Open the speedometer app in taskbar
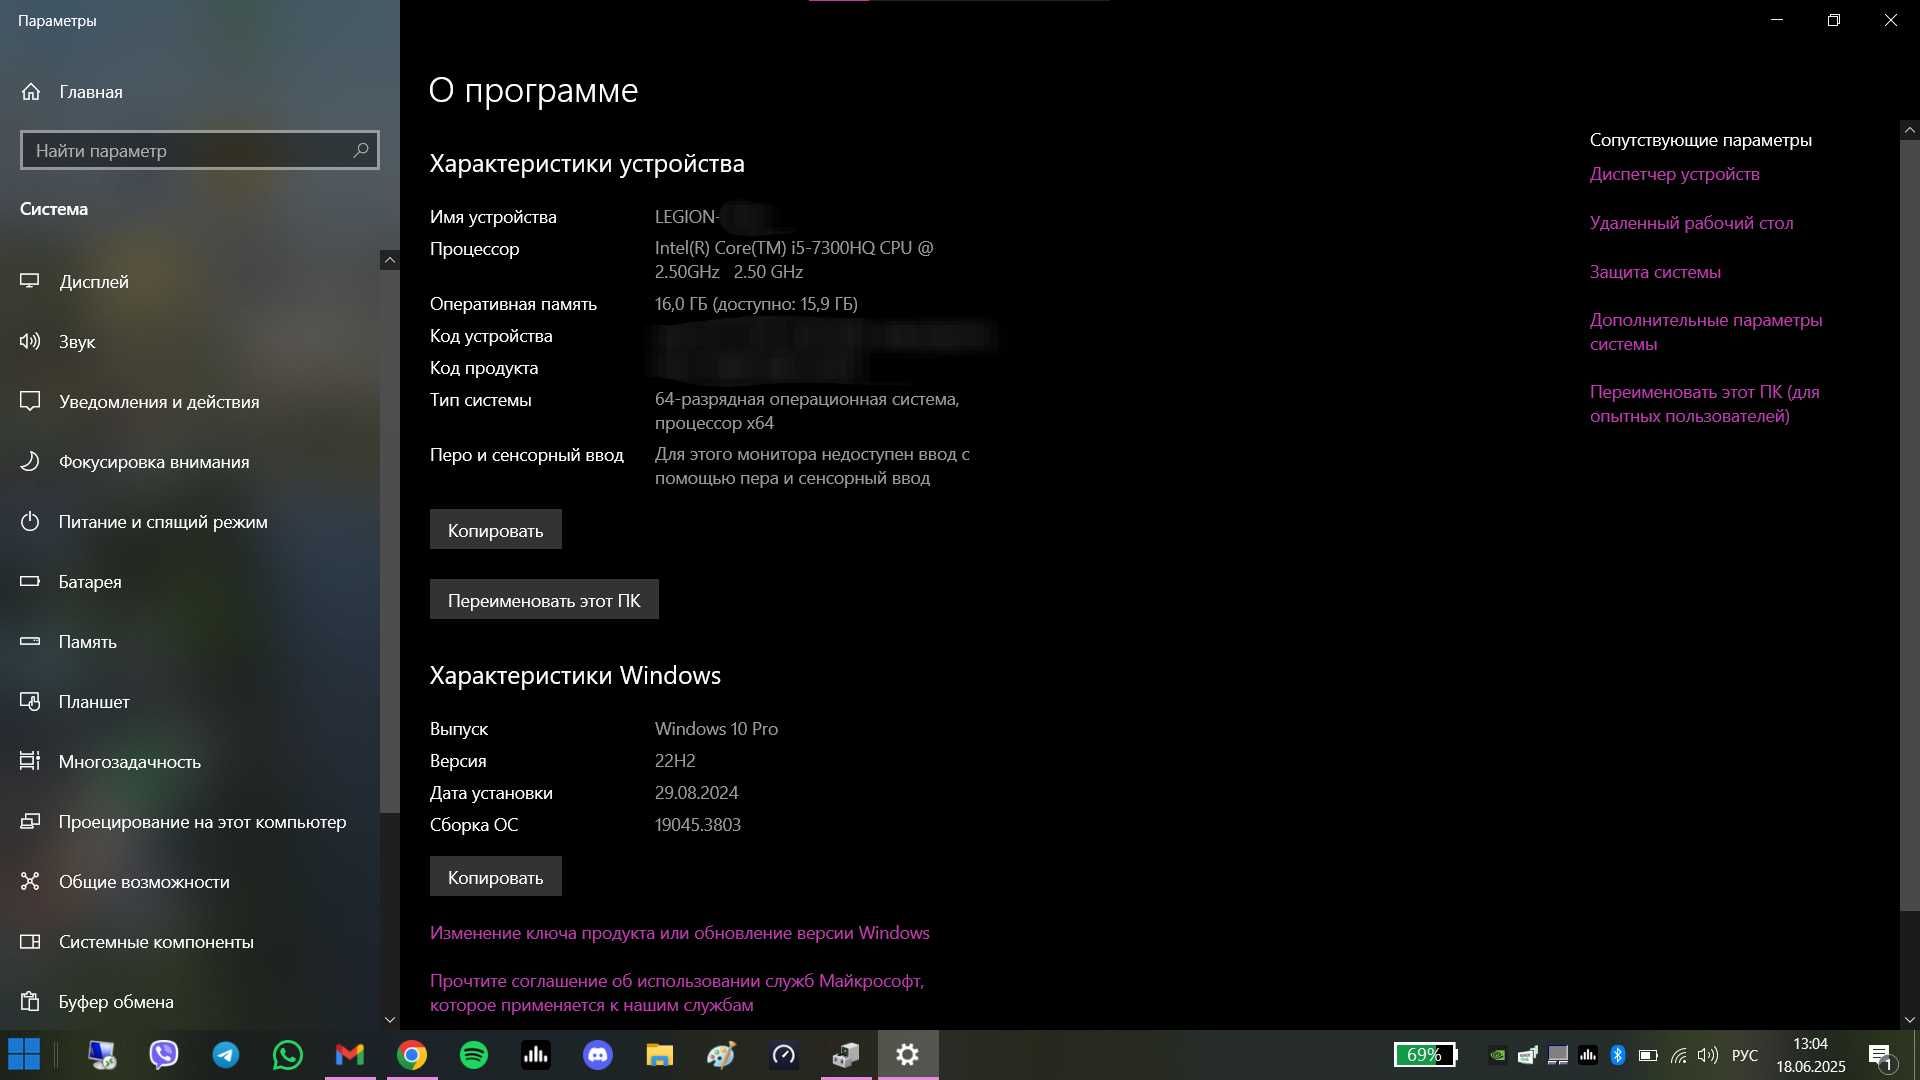Screen dimensions: 1920x1080 (x=784, y=1055)
